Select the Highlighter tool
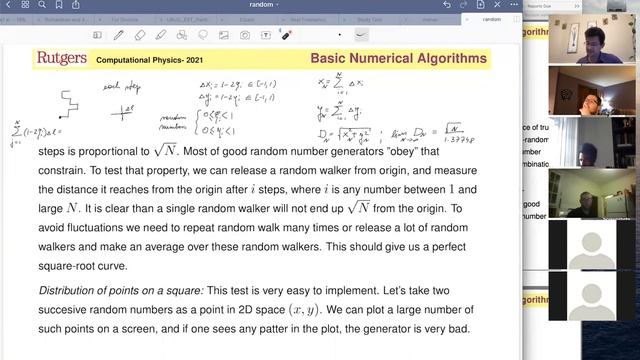 (x=161, y=35)
